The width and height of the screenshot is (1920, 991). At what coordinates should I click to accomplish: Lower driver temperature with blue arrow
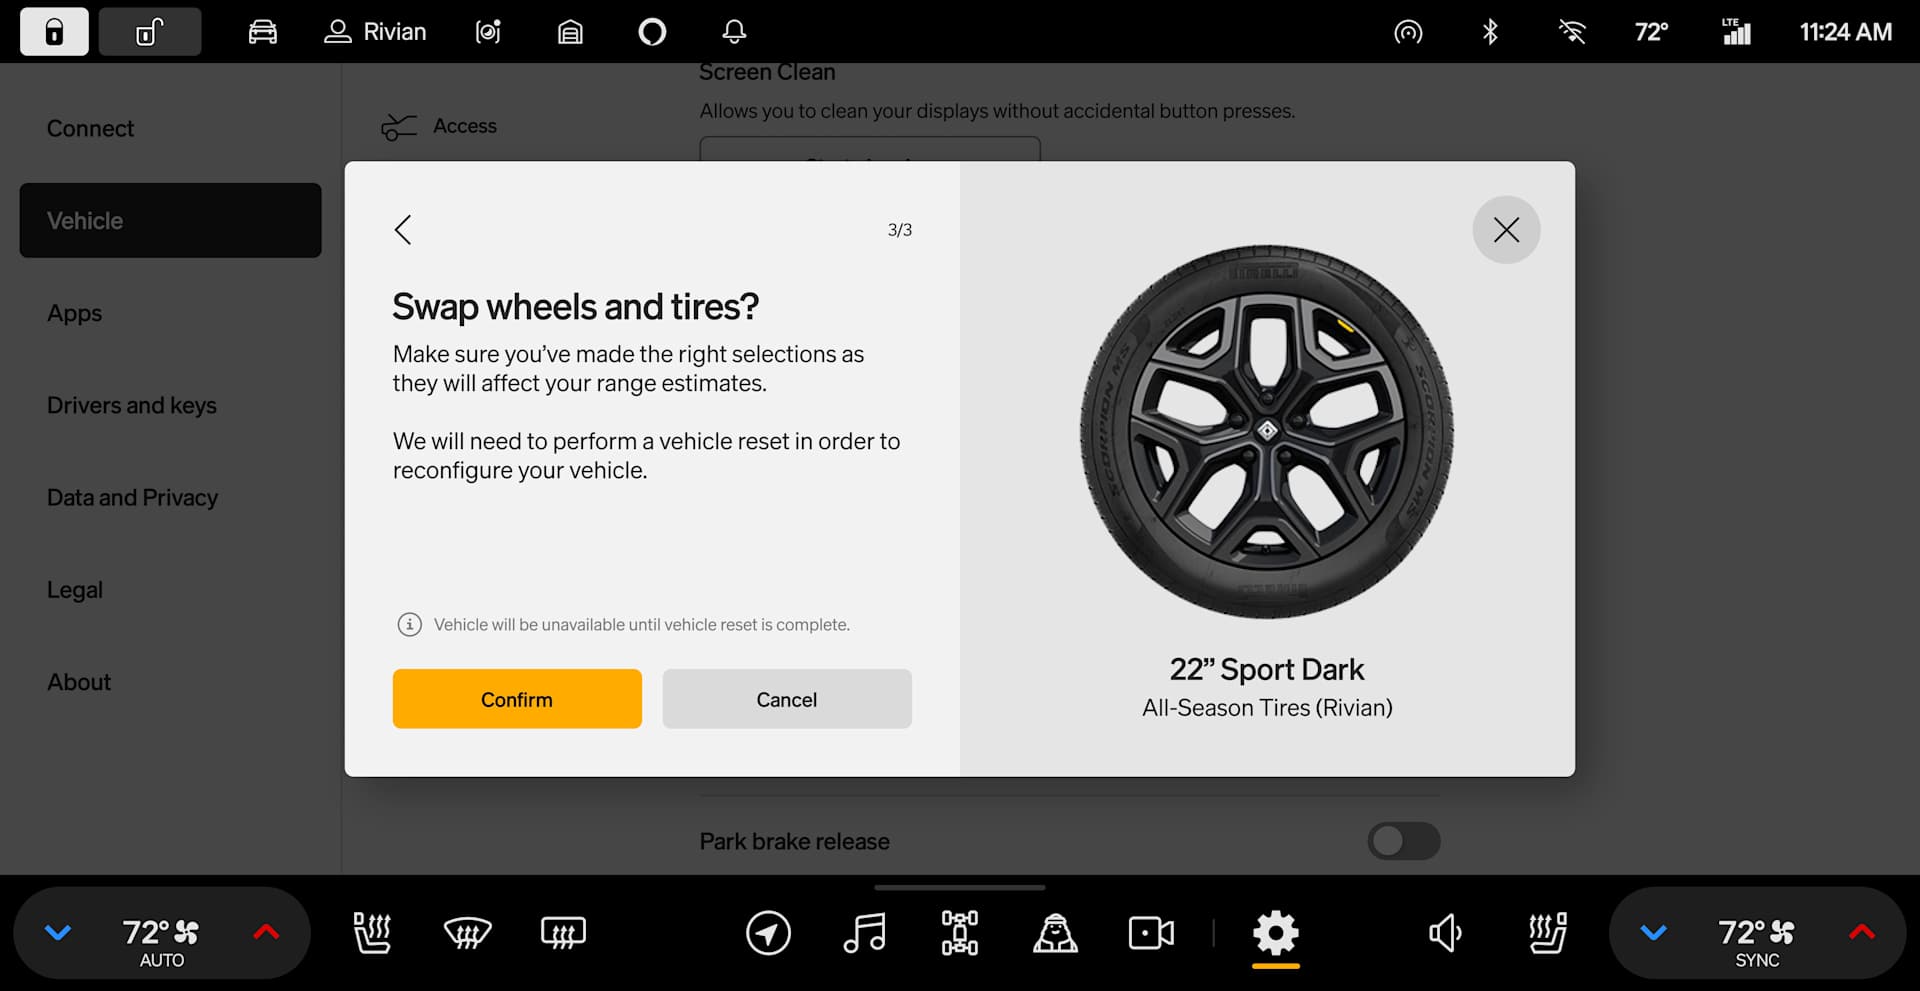58,933
